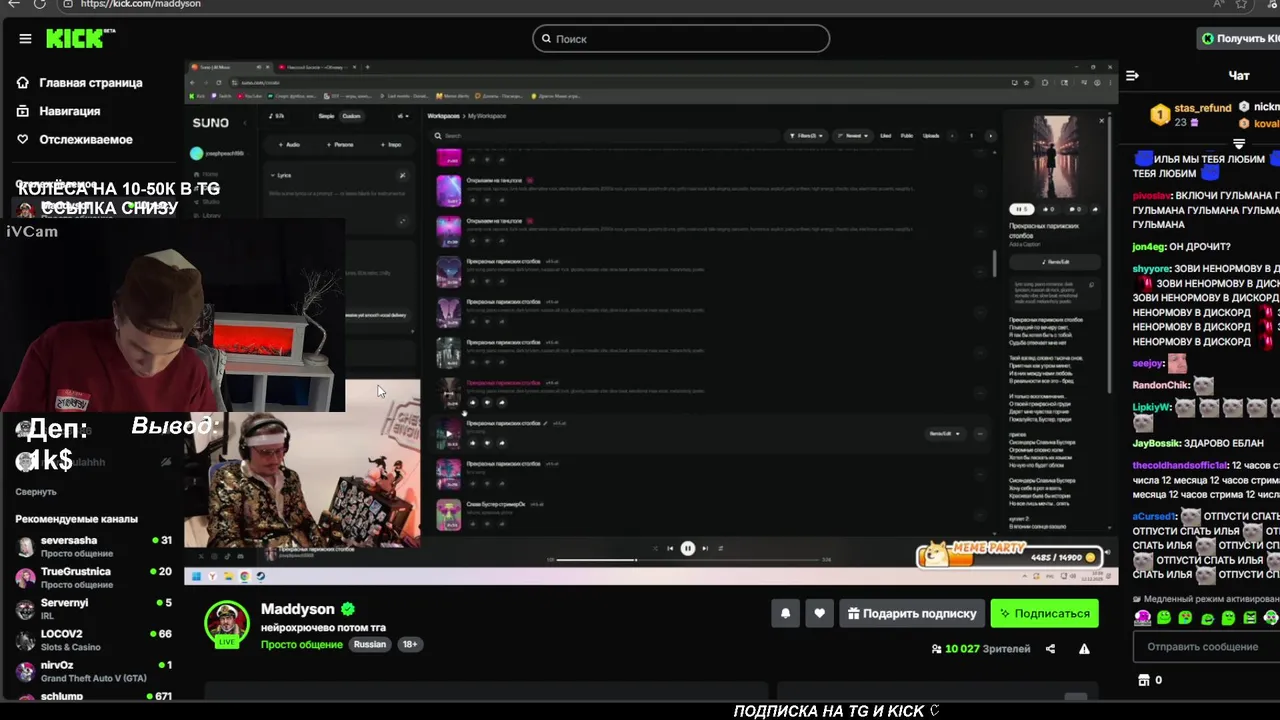Screen dimensions: 1280x720
Task: Go to 'Главная страница' in sidebar
Action: coord(91,83)
